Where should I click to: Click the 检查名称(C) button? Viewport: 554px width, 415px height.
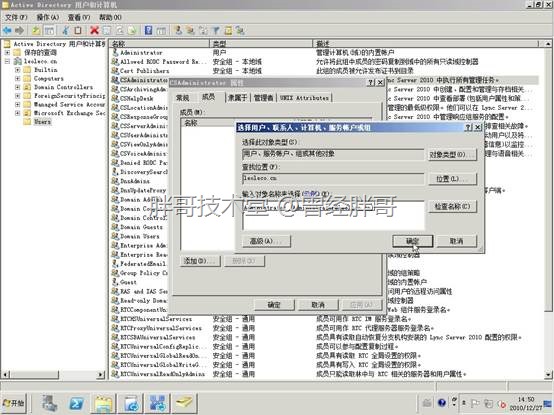tap(453, 206)
